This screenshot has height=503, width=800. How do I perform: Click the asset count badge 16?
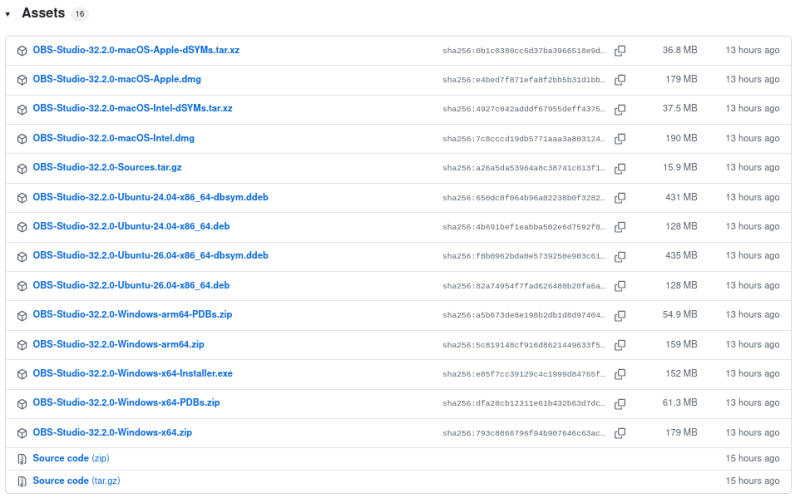(80, 14)
